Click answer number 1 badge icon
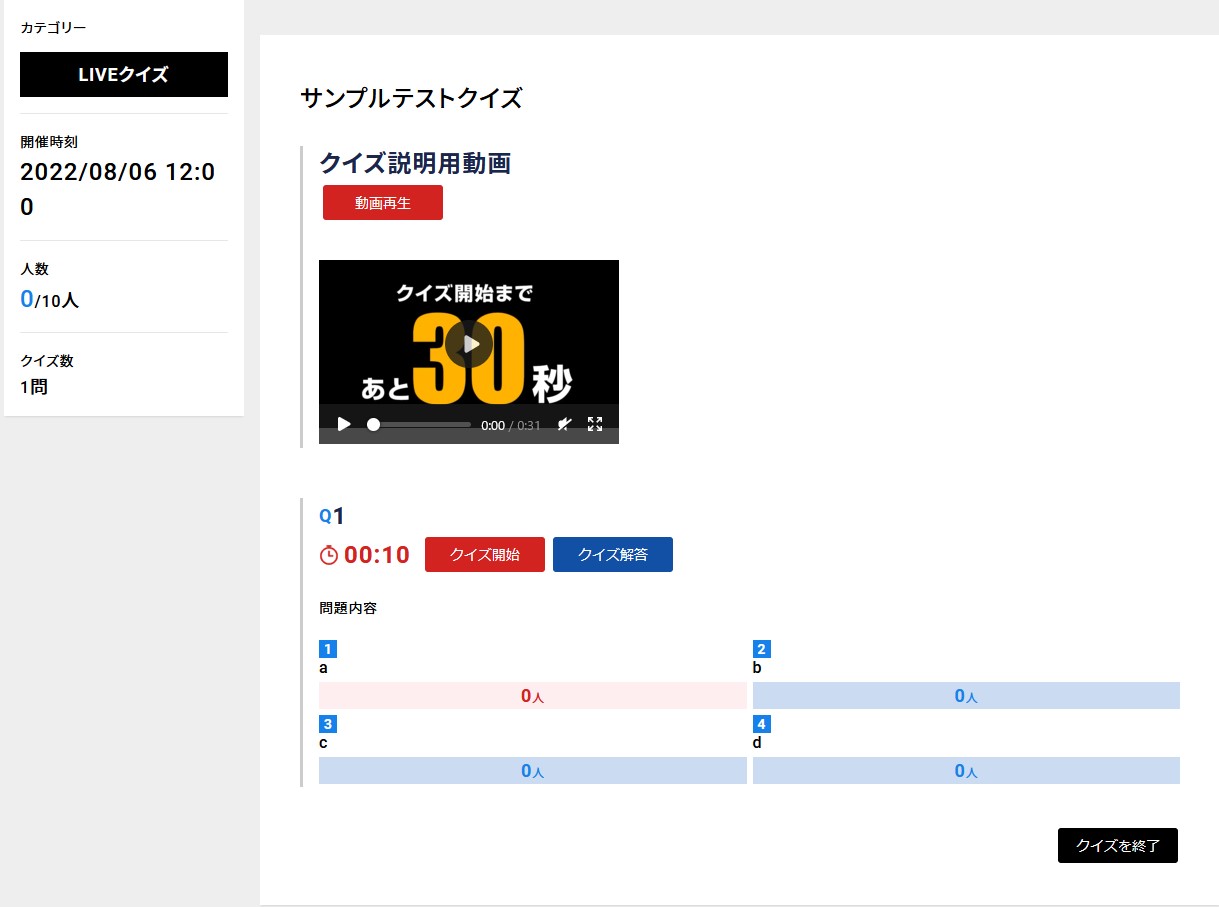The width and height of the screenshot is (1219, 907). coord(327,649)
